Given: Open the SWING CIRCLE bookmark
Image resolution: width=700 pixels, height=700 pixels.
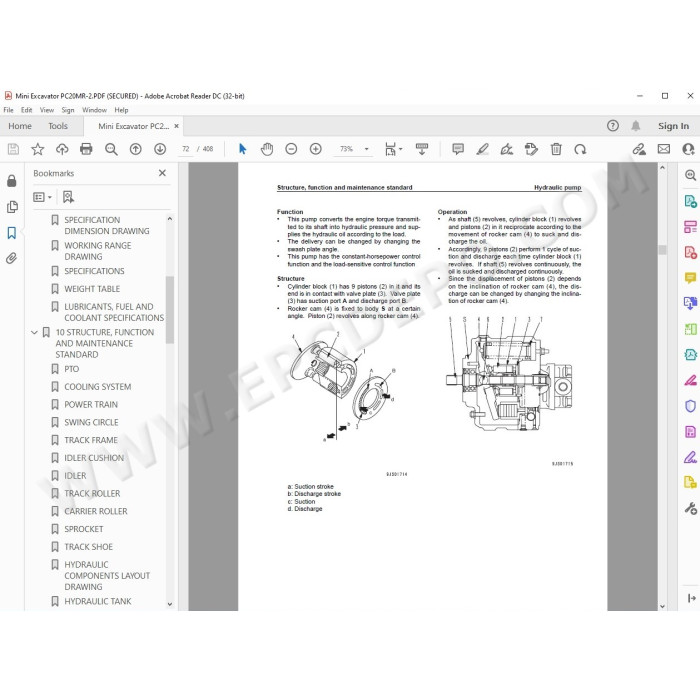Looking at the screenshot, I should click(91, 422).
